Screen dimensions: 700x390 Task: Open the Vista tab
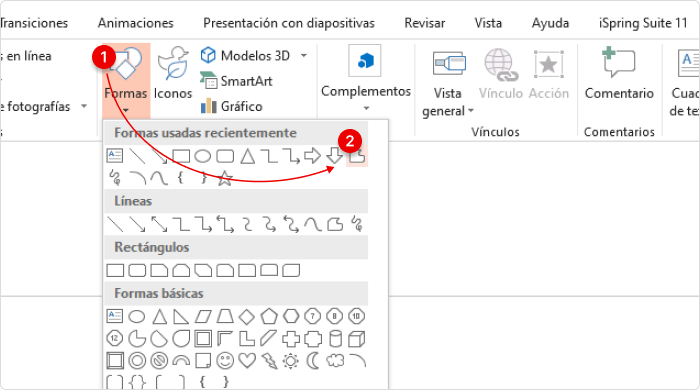(488, 23)
